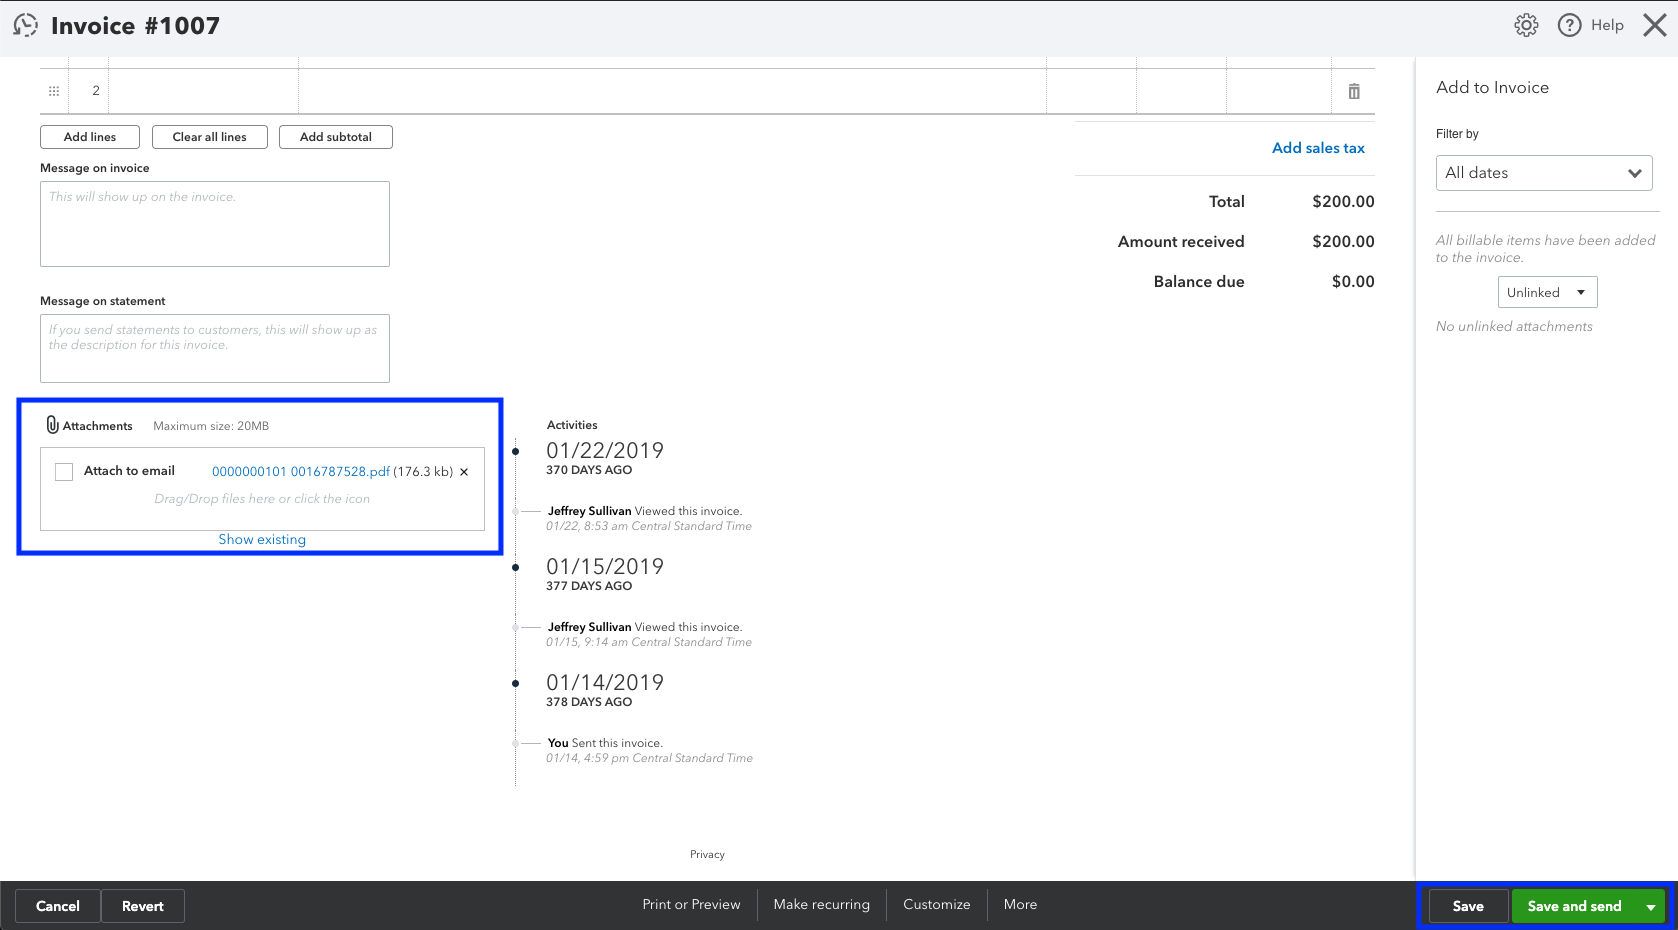Viewport: 1678px width, 930px height.
Task: Click the 01/22/2019 timeline marker dot
Action: tap(516, 452)
